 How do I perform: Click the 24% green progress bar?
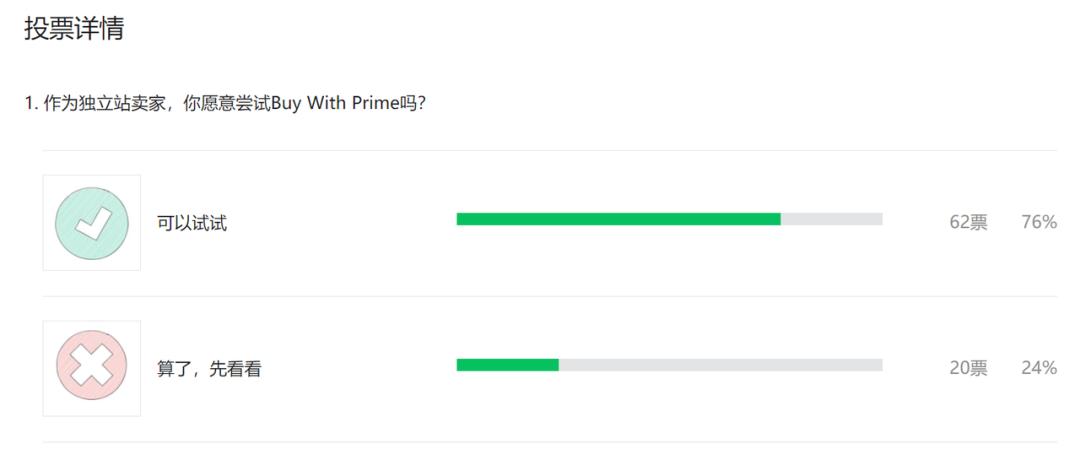508,365
